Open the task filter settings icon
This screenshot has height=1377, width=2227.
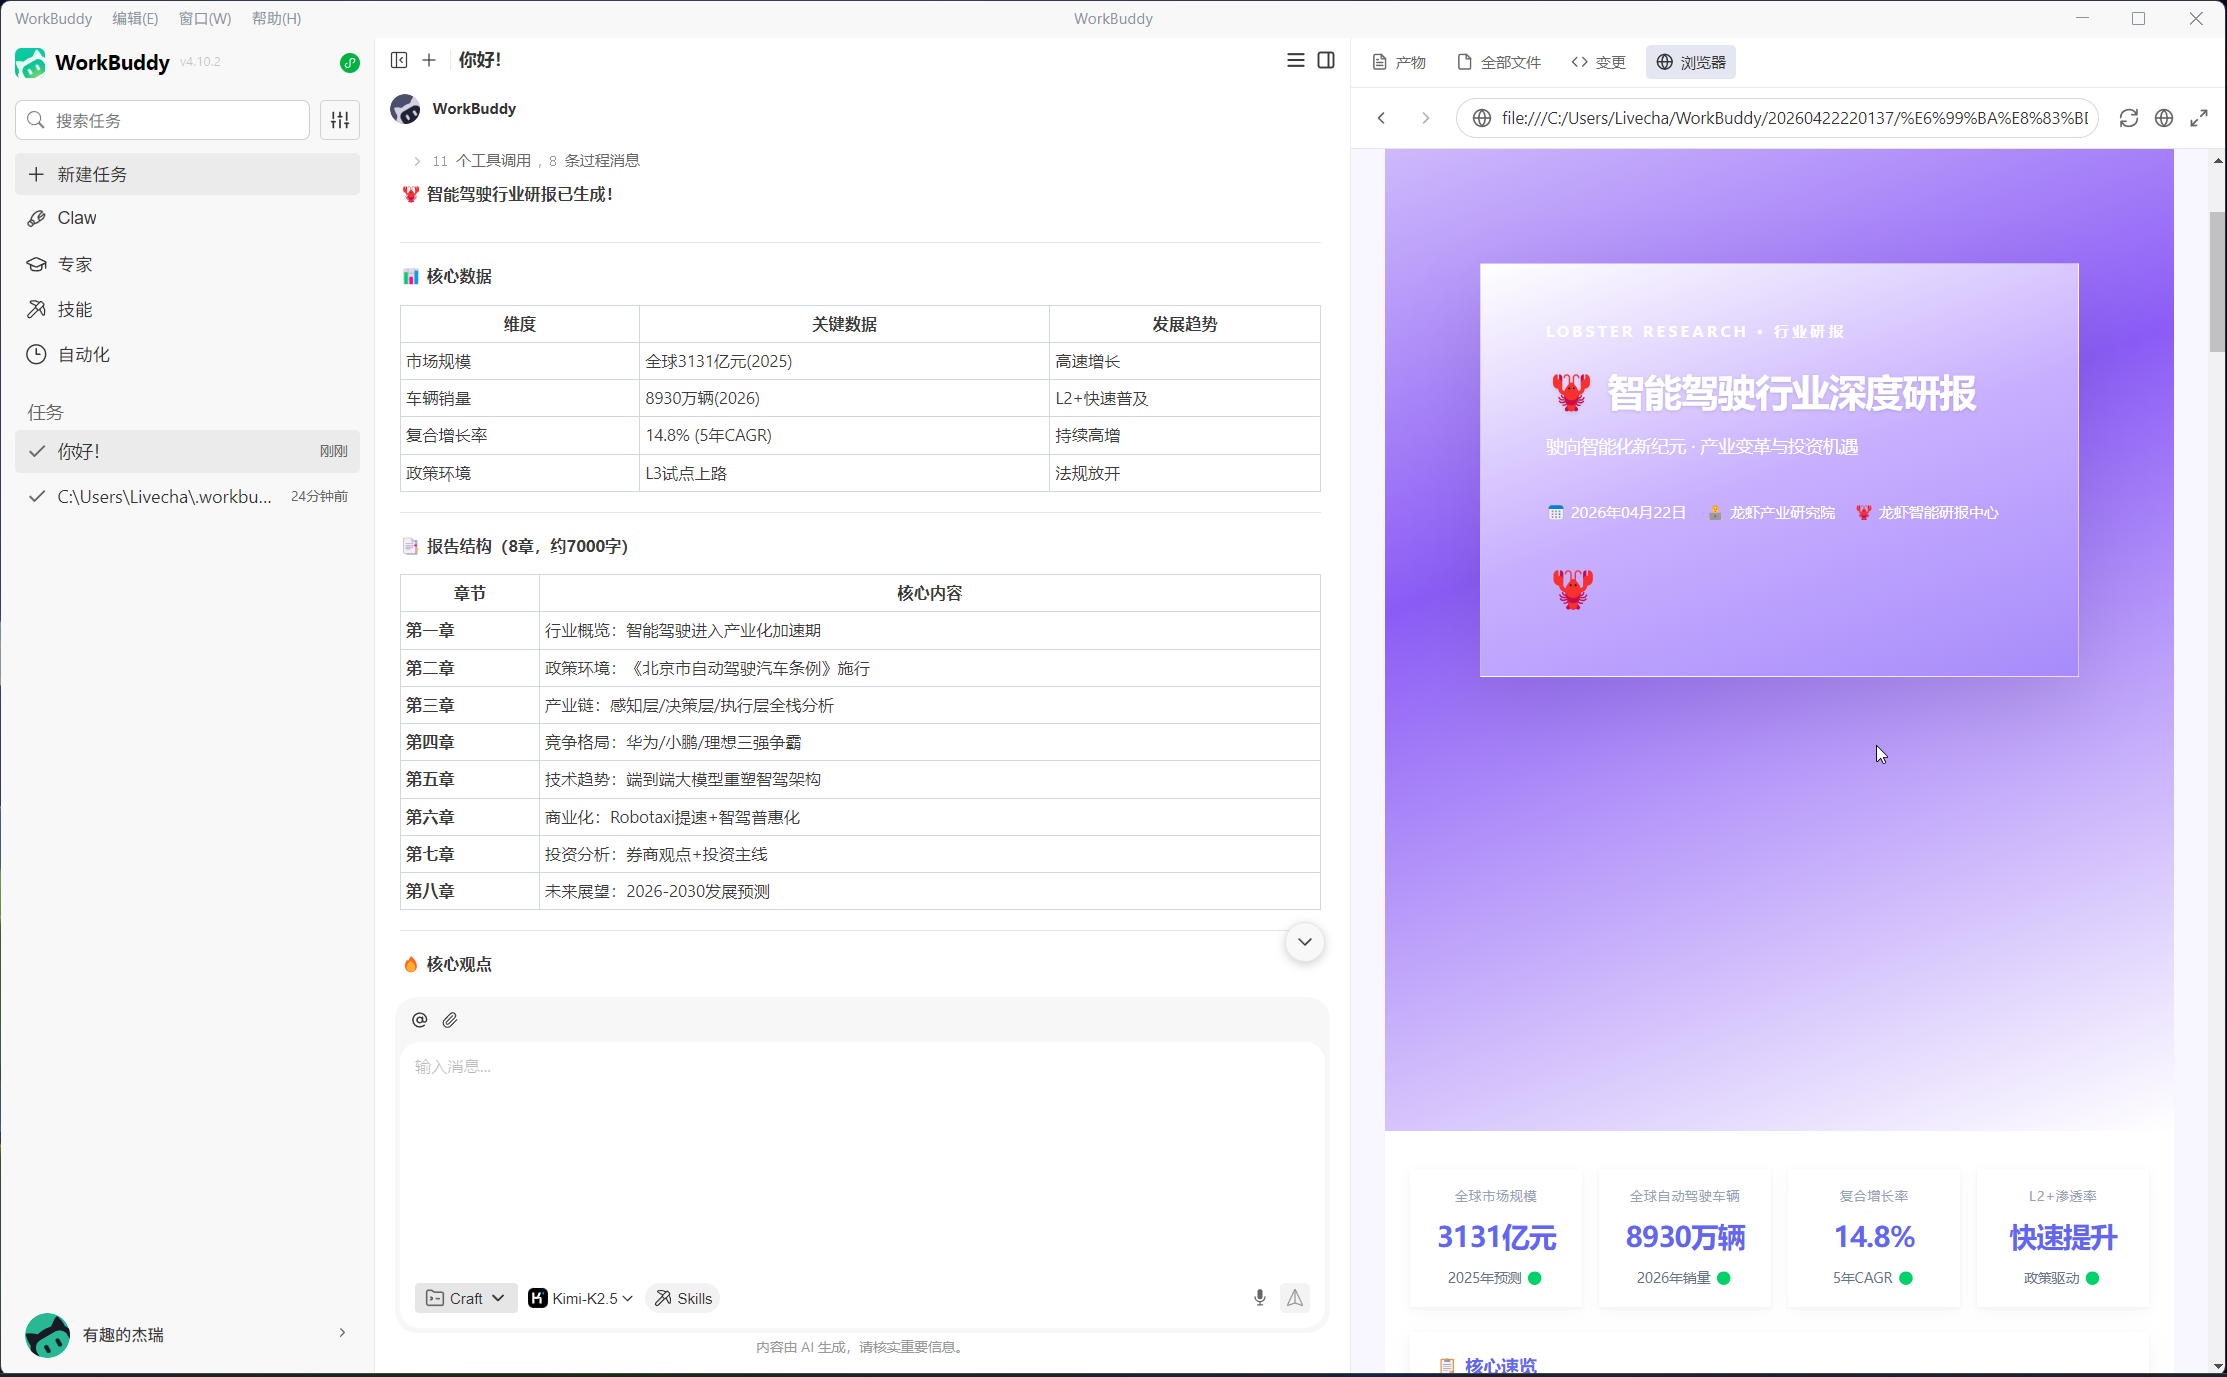coord(340,120)
